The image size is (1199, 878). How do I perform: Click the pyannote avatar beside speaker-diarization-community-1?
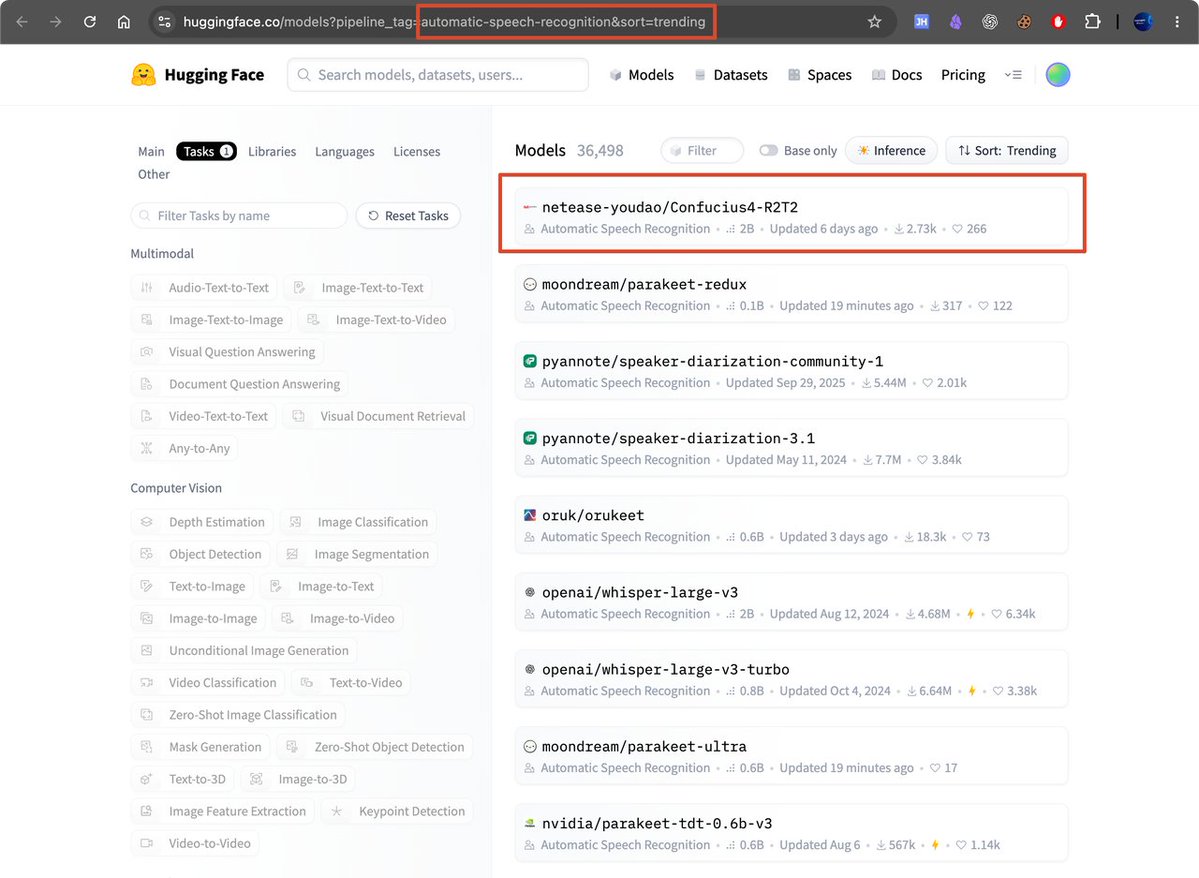[x=529, y=361]
